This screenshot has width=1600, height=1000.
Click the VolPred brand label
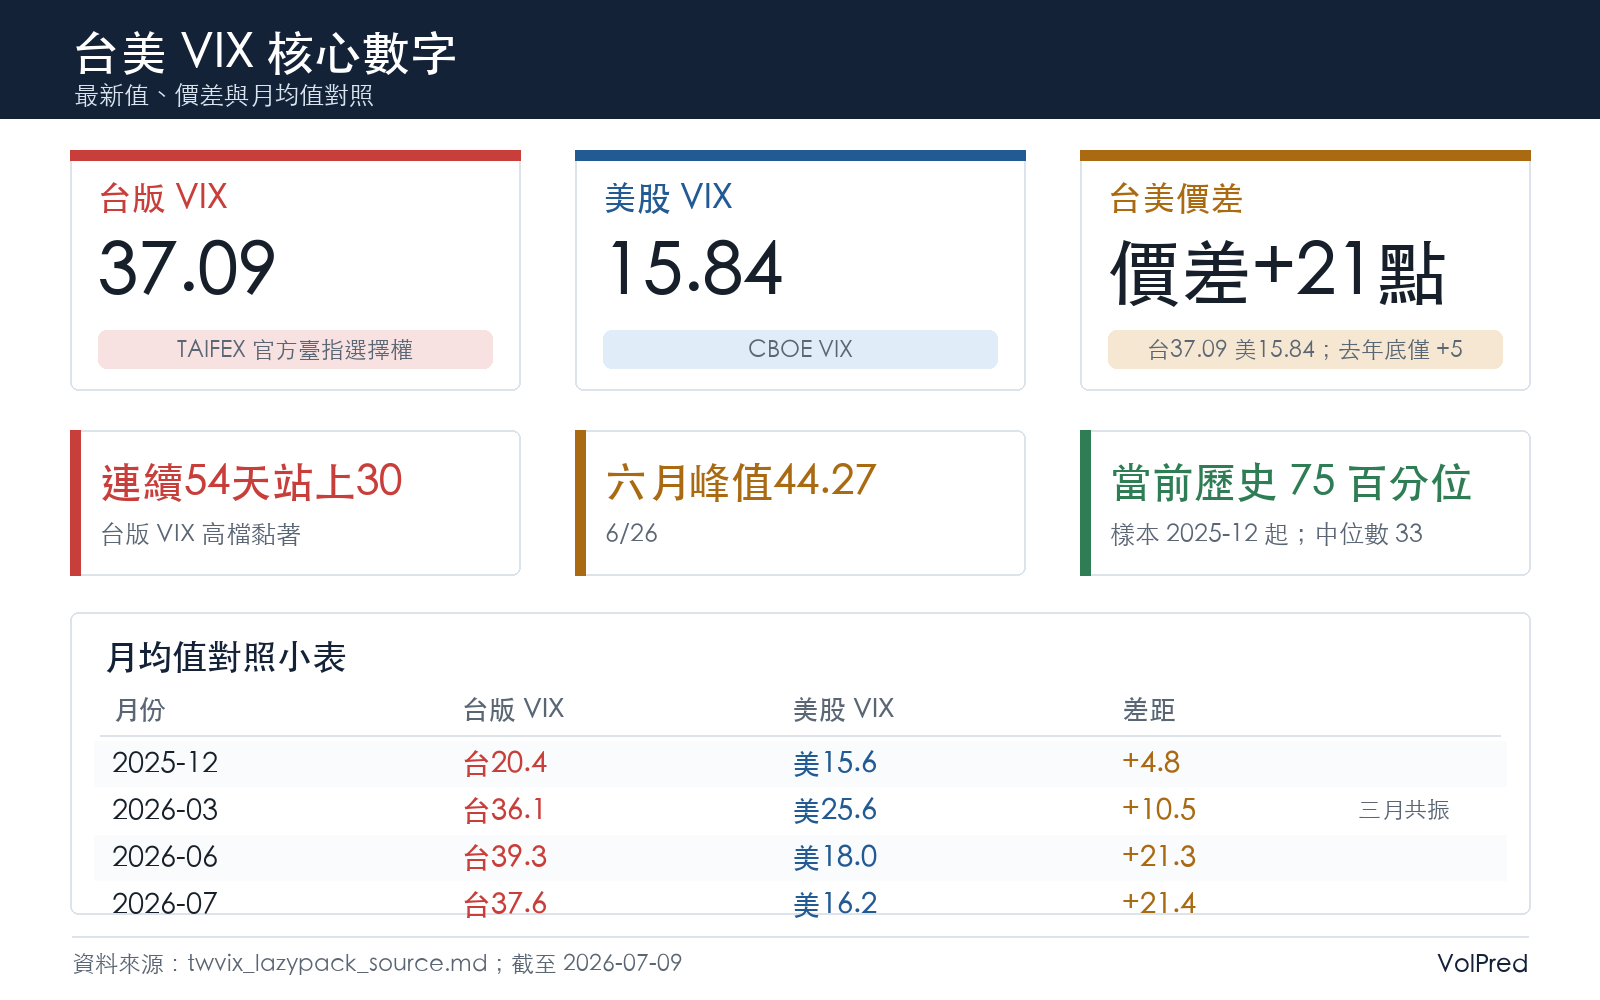coord(1482,963)
